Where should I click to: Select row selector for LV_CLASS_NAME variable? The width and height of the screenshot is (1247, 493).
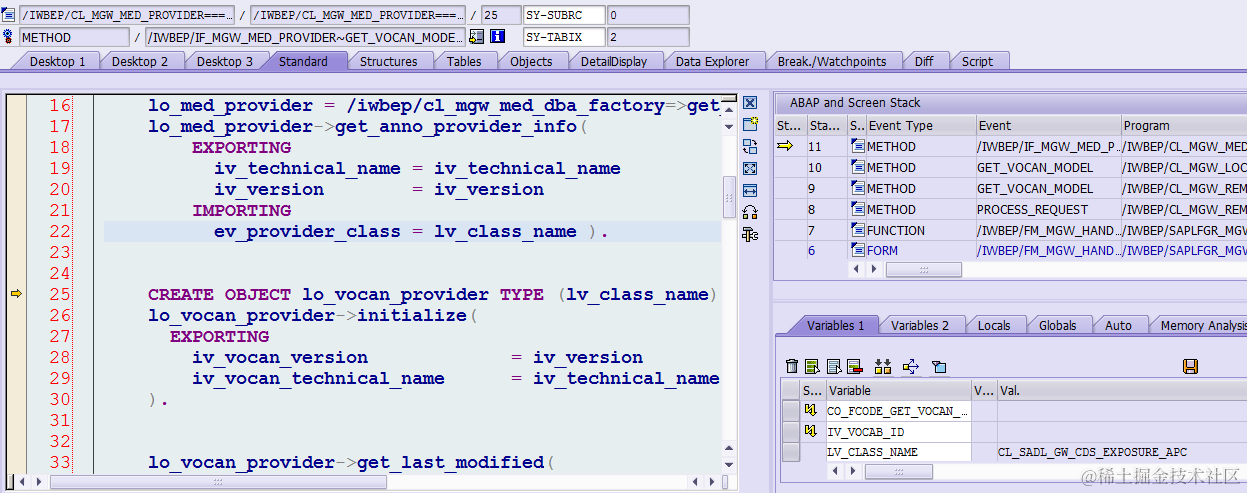click(790, 452)
